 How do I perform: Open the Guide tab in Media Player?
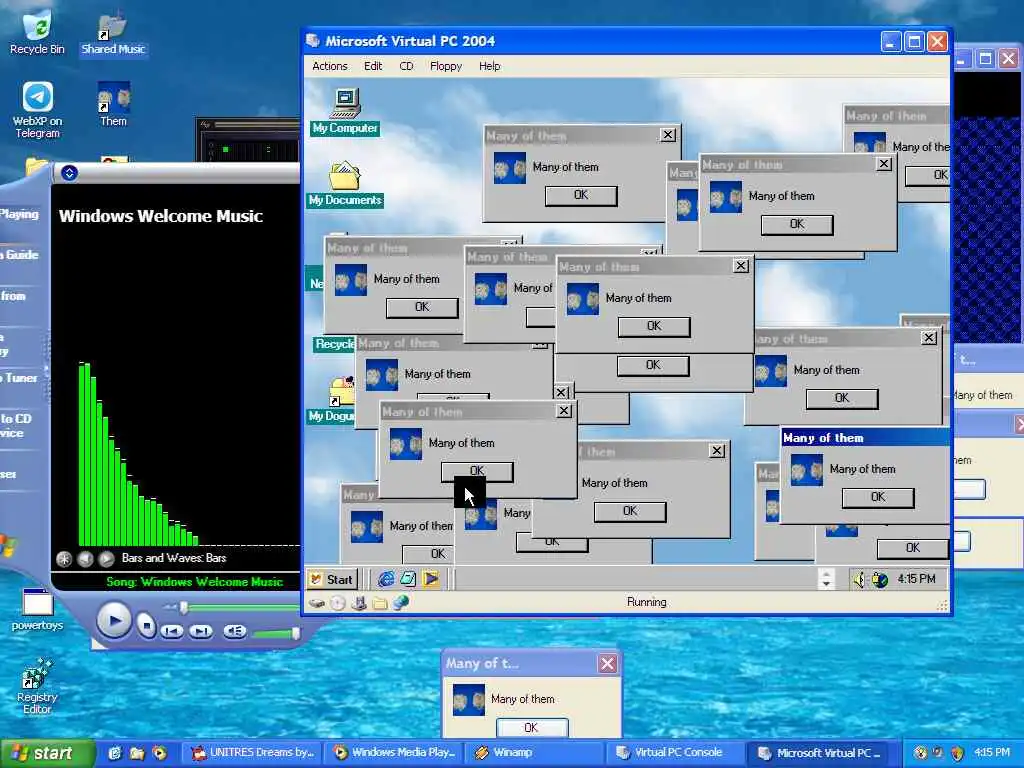click(x=19, y=255)
